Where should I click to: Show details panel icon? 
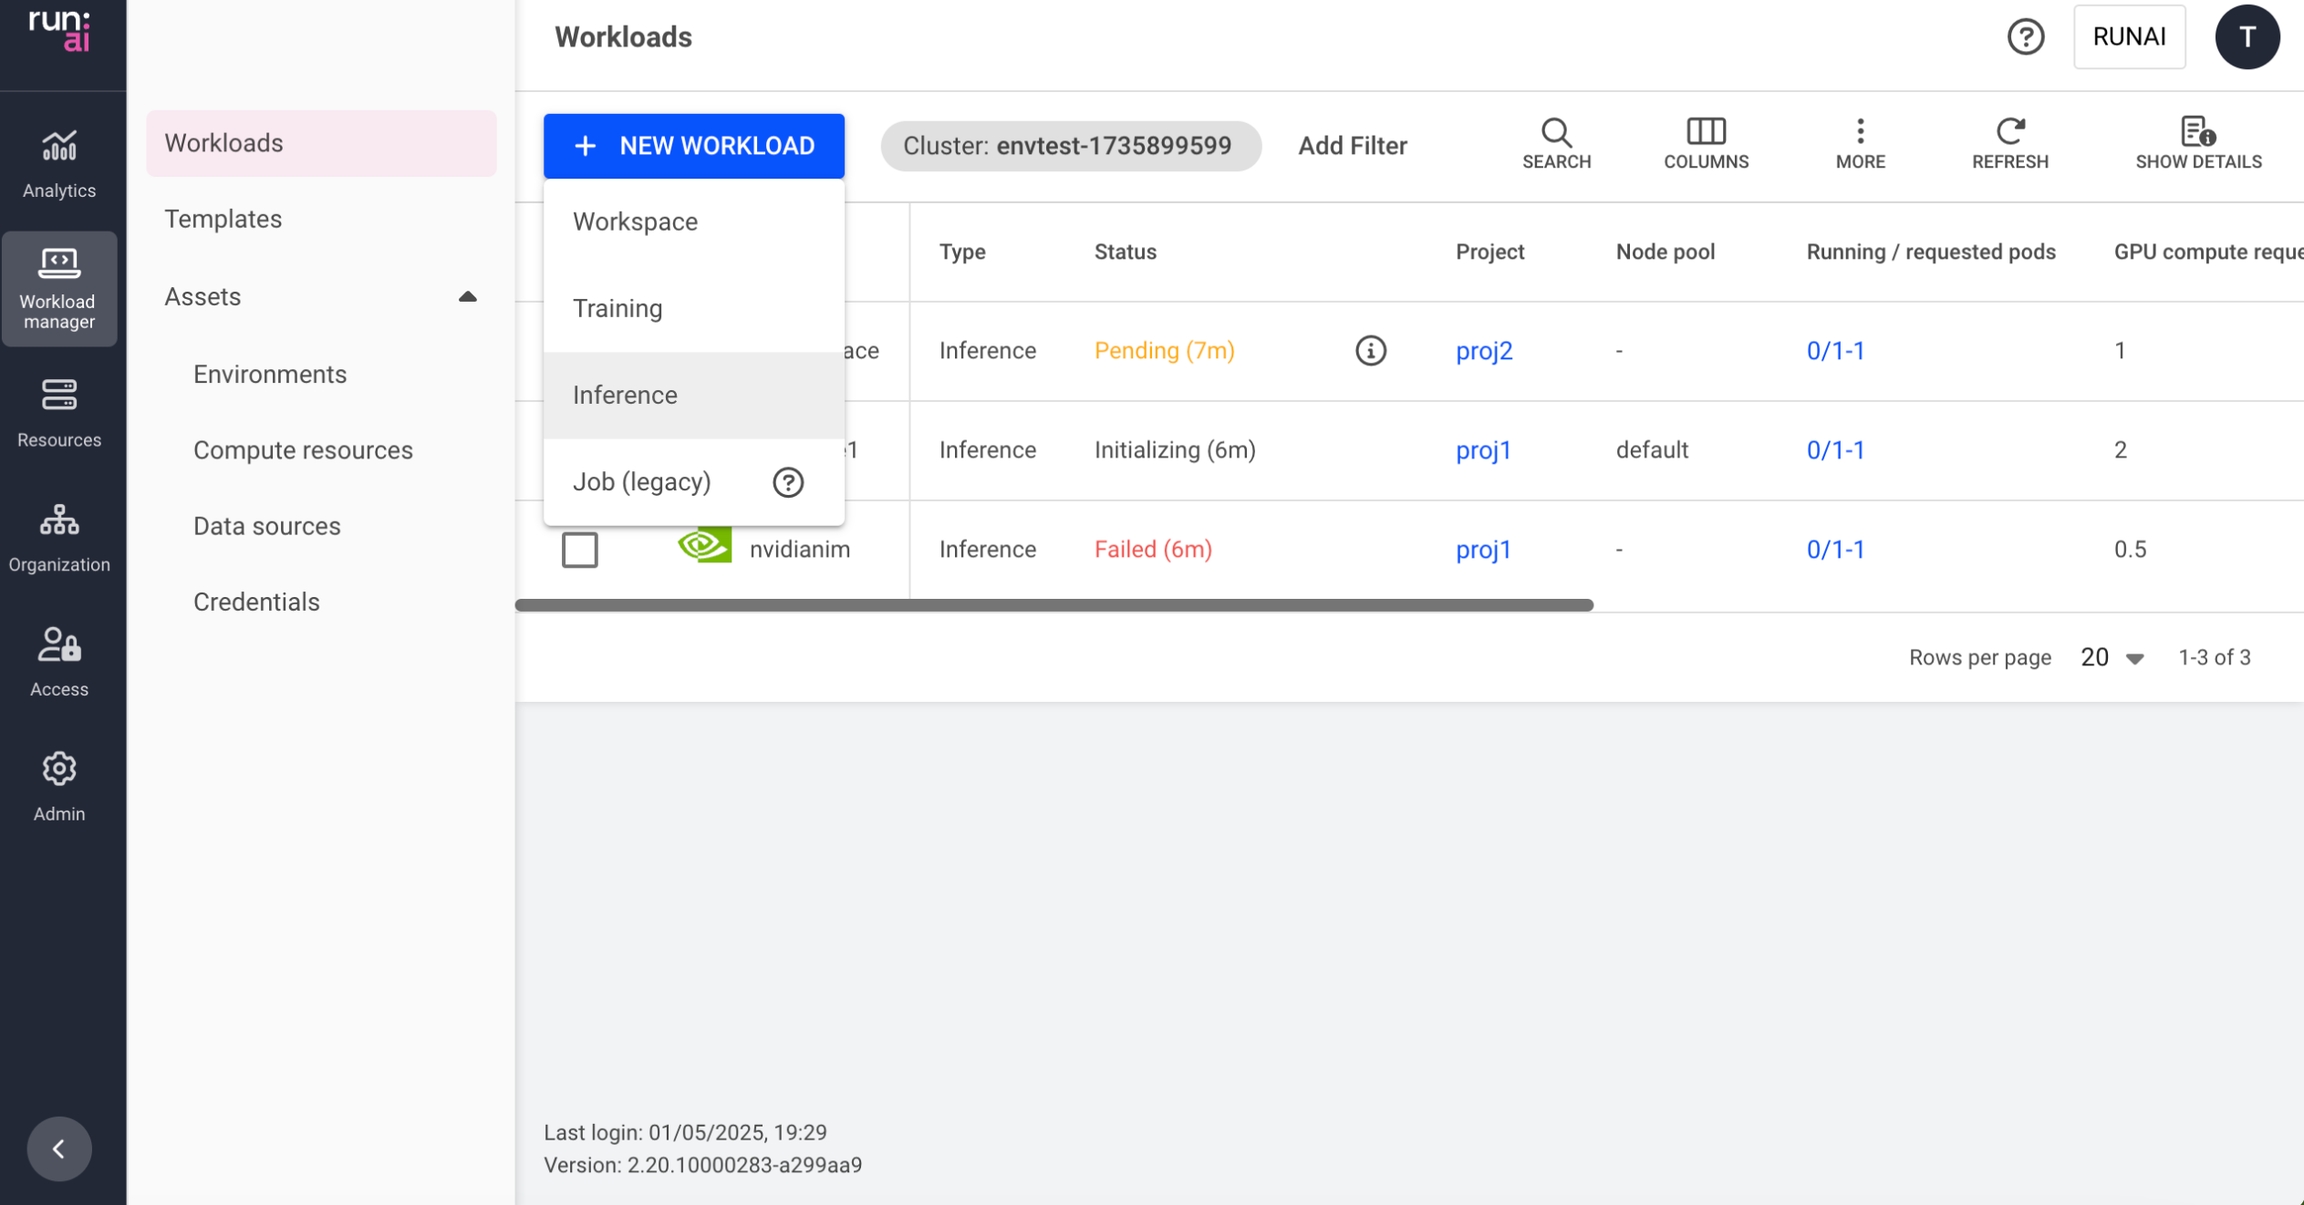(x=2197, y=144)
